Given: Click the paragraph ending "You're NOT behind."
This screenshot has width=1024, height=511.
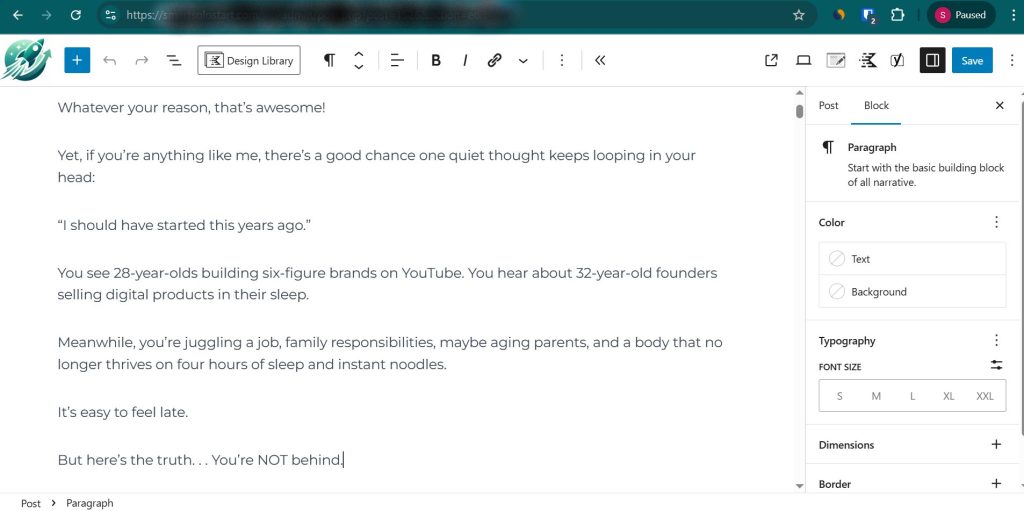Looking at the screenshot, I should (200, 460).
